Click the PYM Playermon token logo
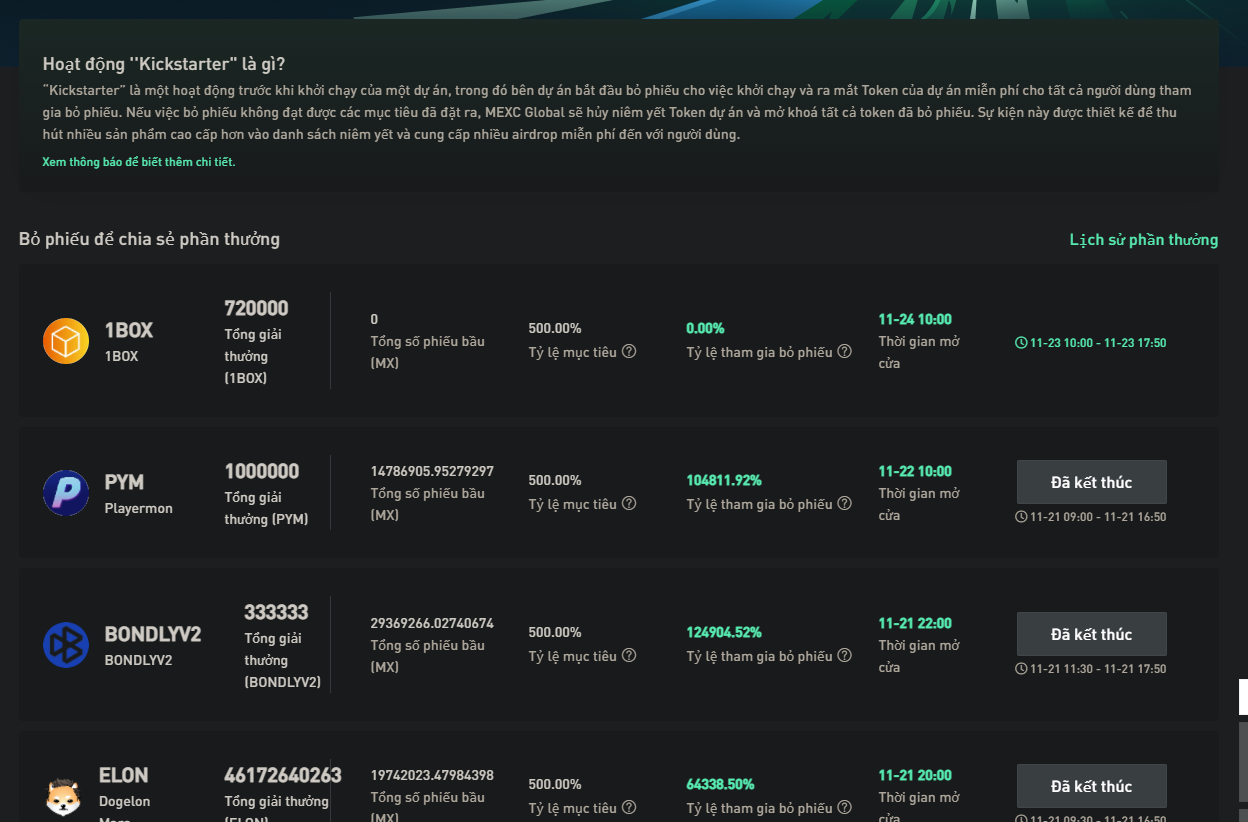 coord(66,493)
